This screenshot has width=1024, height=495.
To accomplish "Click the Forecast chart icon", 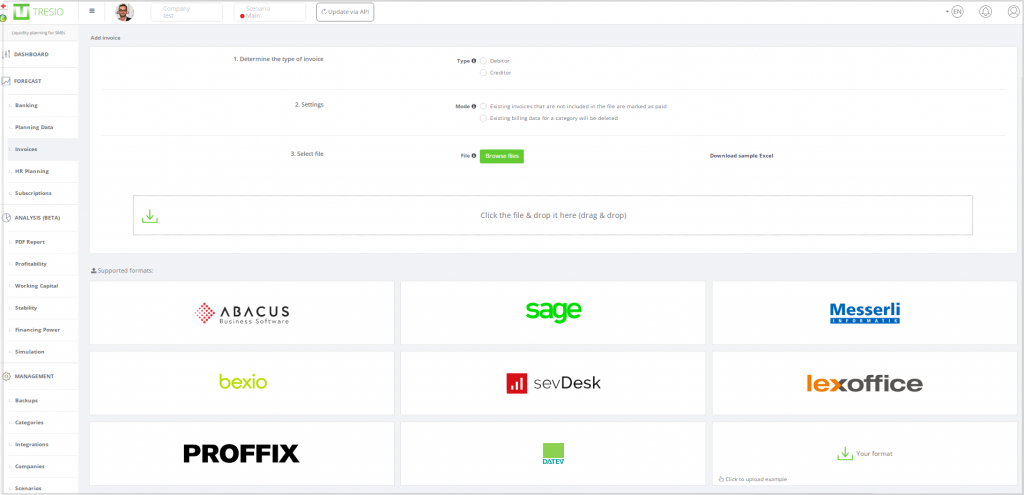I will point(7,81).
